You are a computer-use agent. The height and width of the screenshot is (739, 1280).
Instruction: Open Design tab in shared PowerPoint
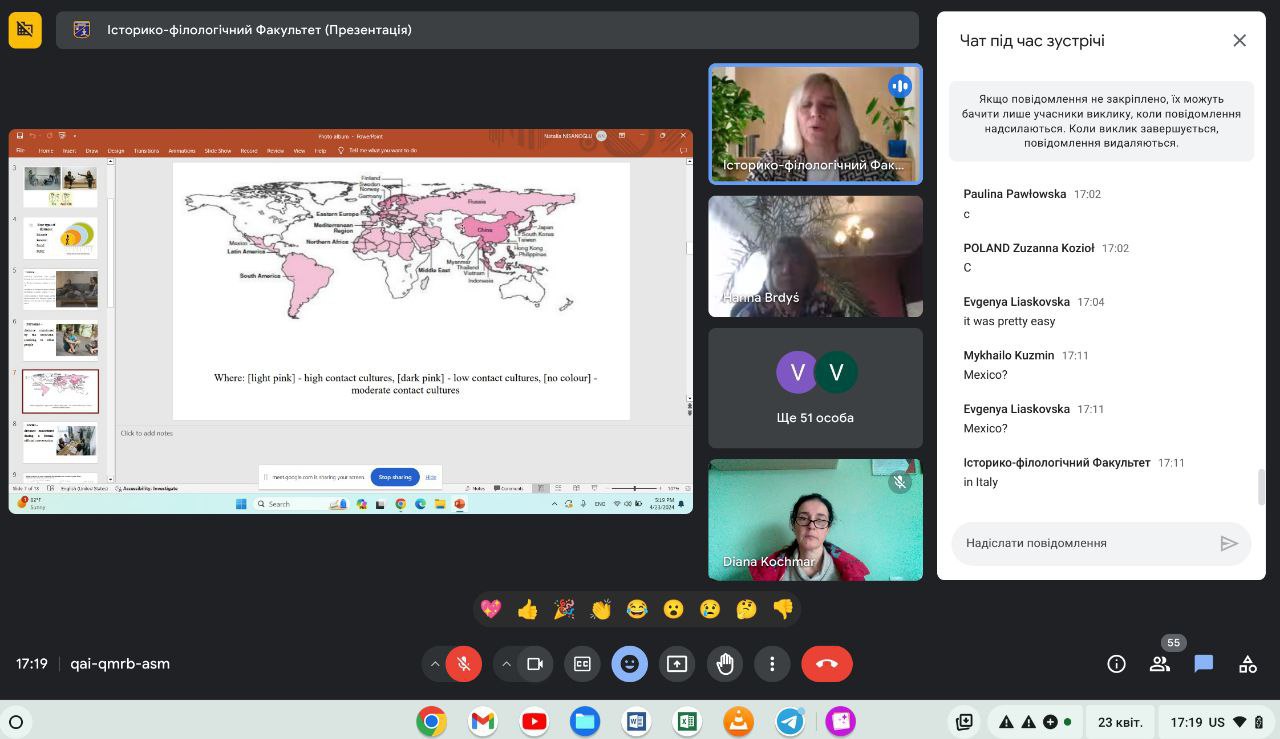tap(116, 151)
